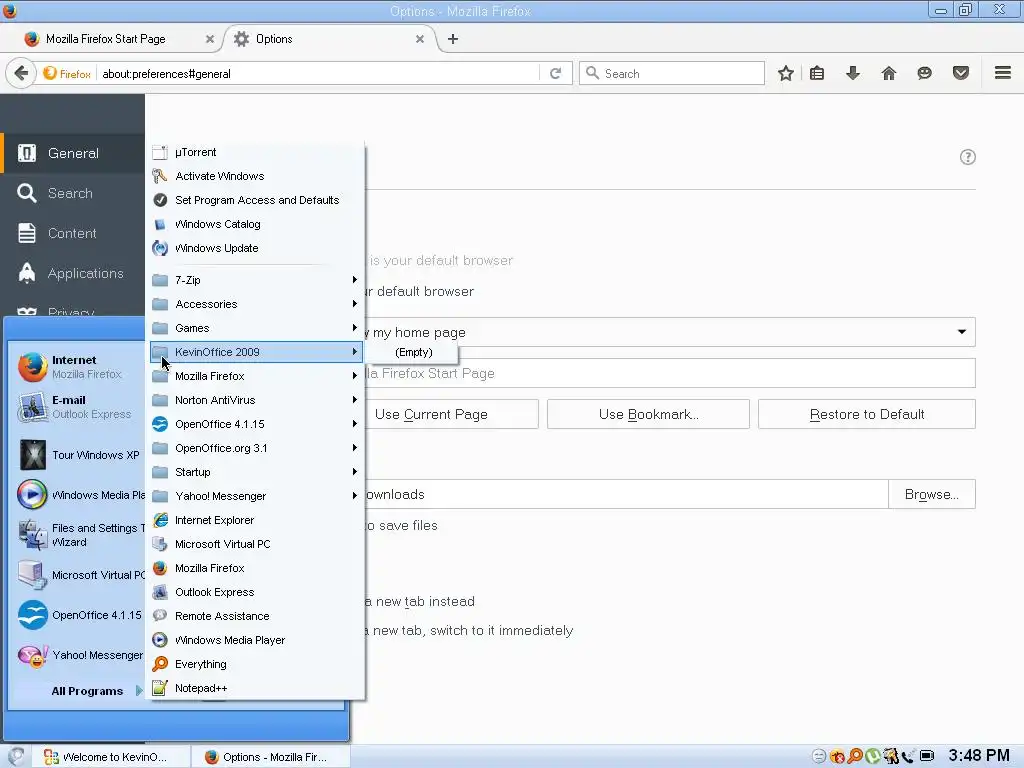This screenshot has width=1024, height=768.
Task: Click the help question mark icon
Action: tap(967, 157)
